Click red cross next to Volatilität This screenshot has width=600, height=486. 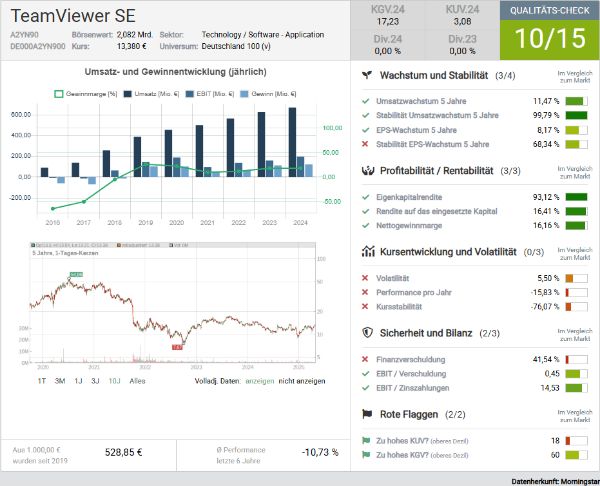click(x=365, y=278)
